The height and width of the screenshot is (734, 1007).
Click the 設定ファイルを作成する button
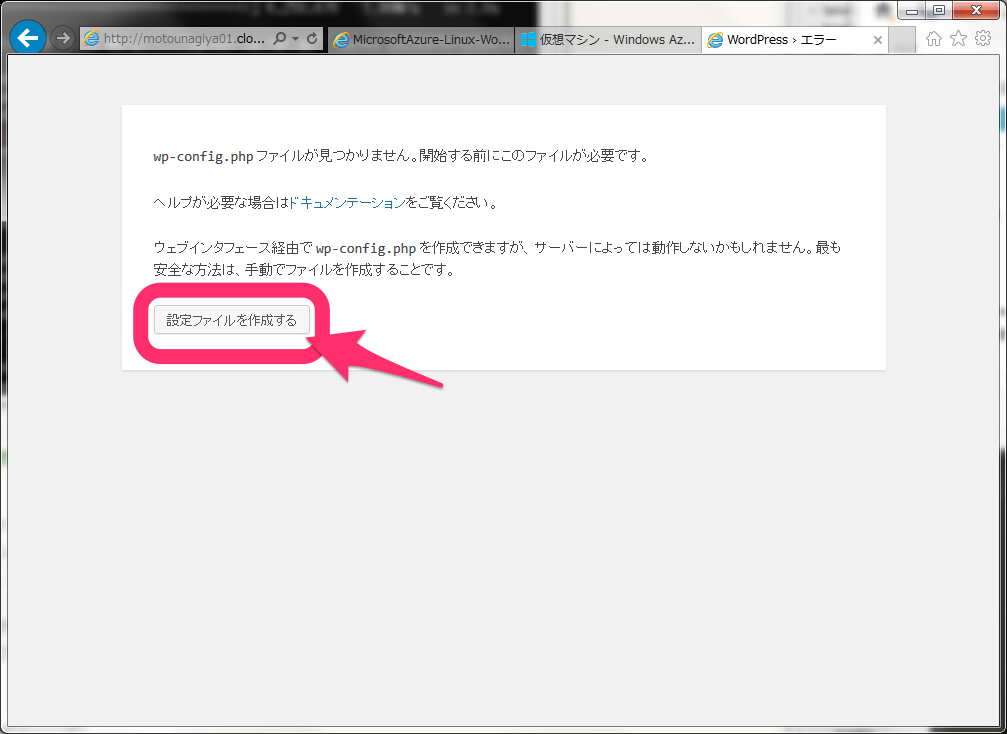point(232,320)
